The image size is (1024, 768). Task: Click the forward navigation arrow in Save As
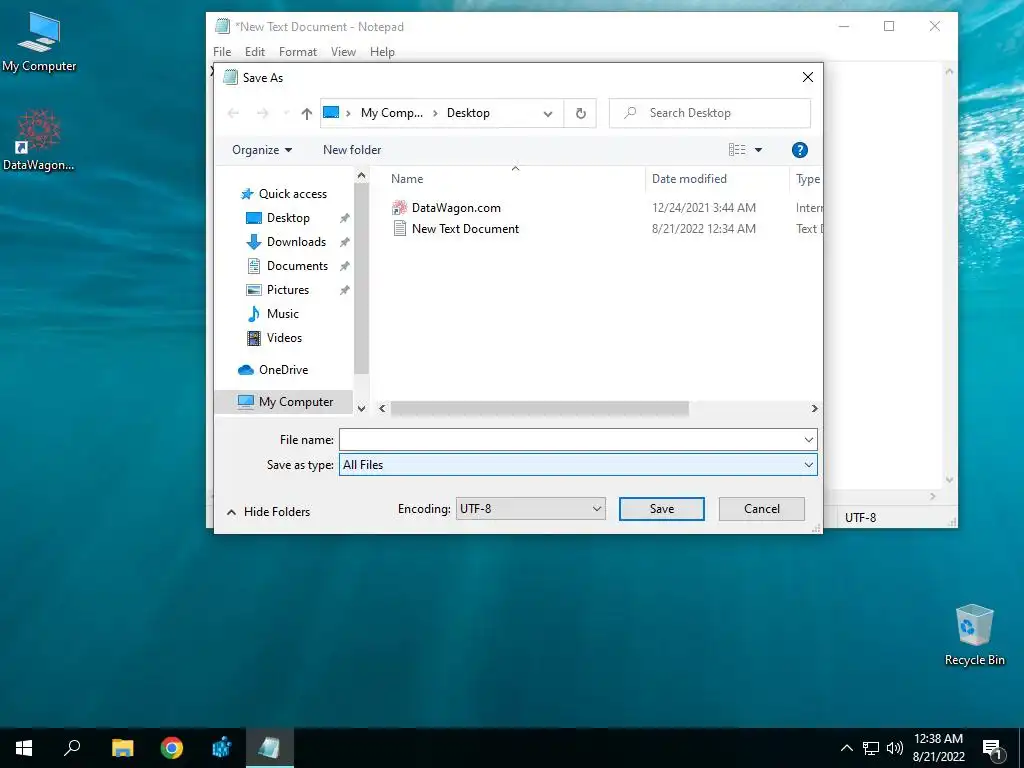coord(263,113)
